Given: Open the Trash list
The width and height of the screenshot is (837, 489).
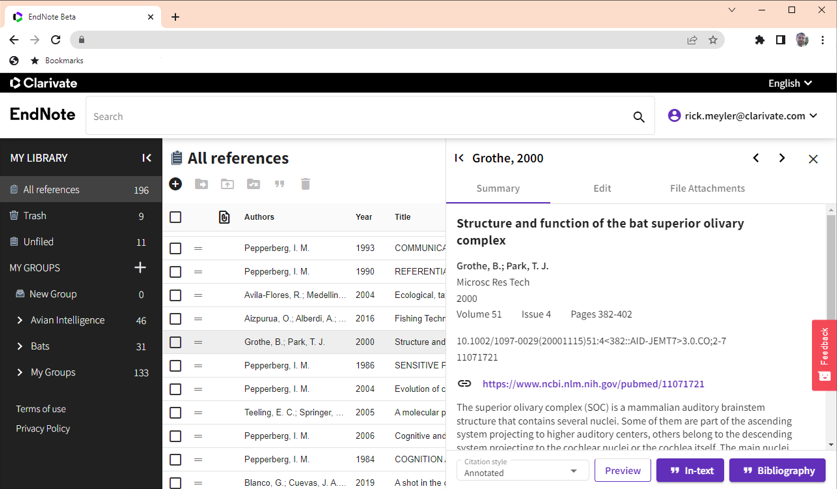Looking at the screenshot, I should coord(81,216).
